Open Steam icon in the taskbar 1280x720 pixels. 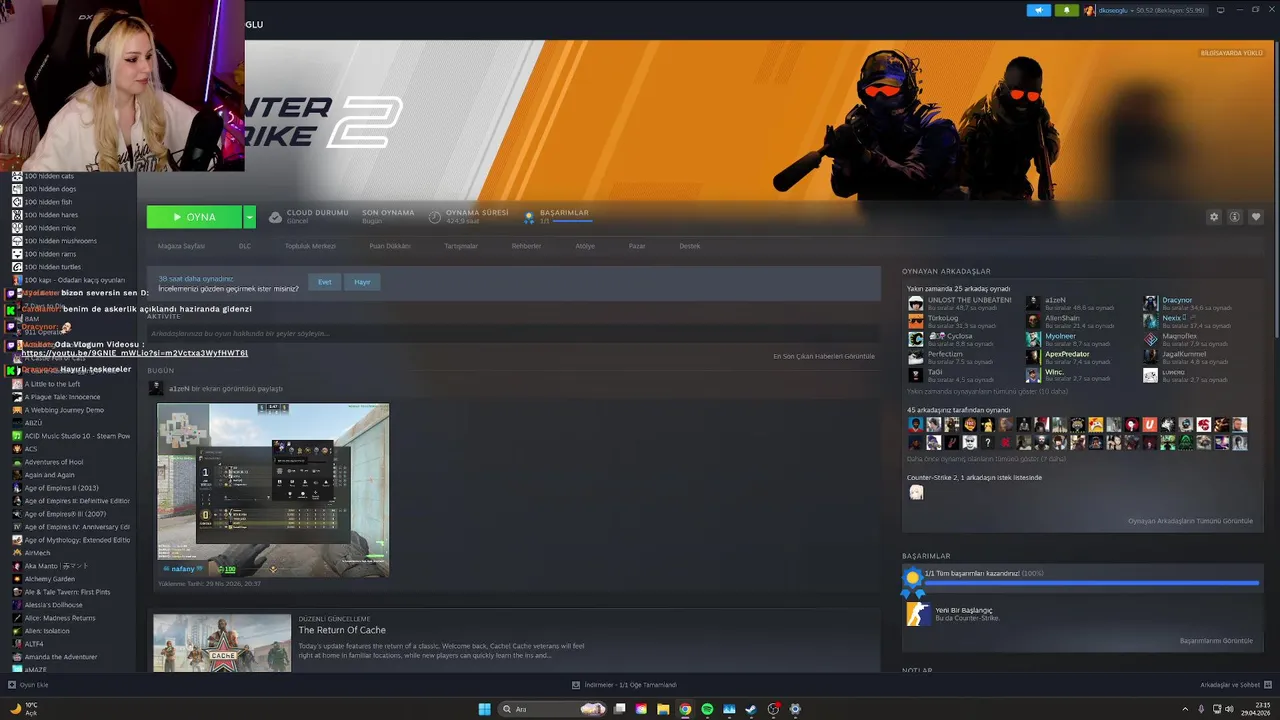pos(751,709)
